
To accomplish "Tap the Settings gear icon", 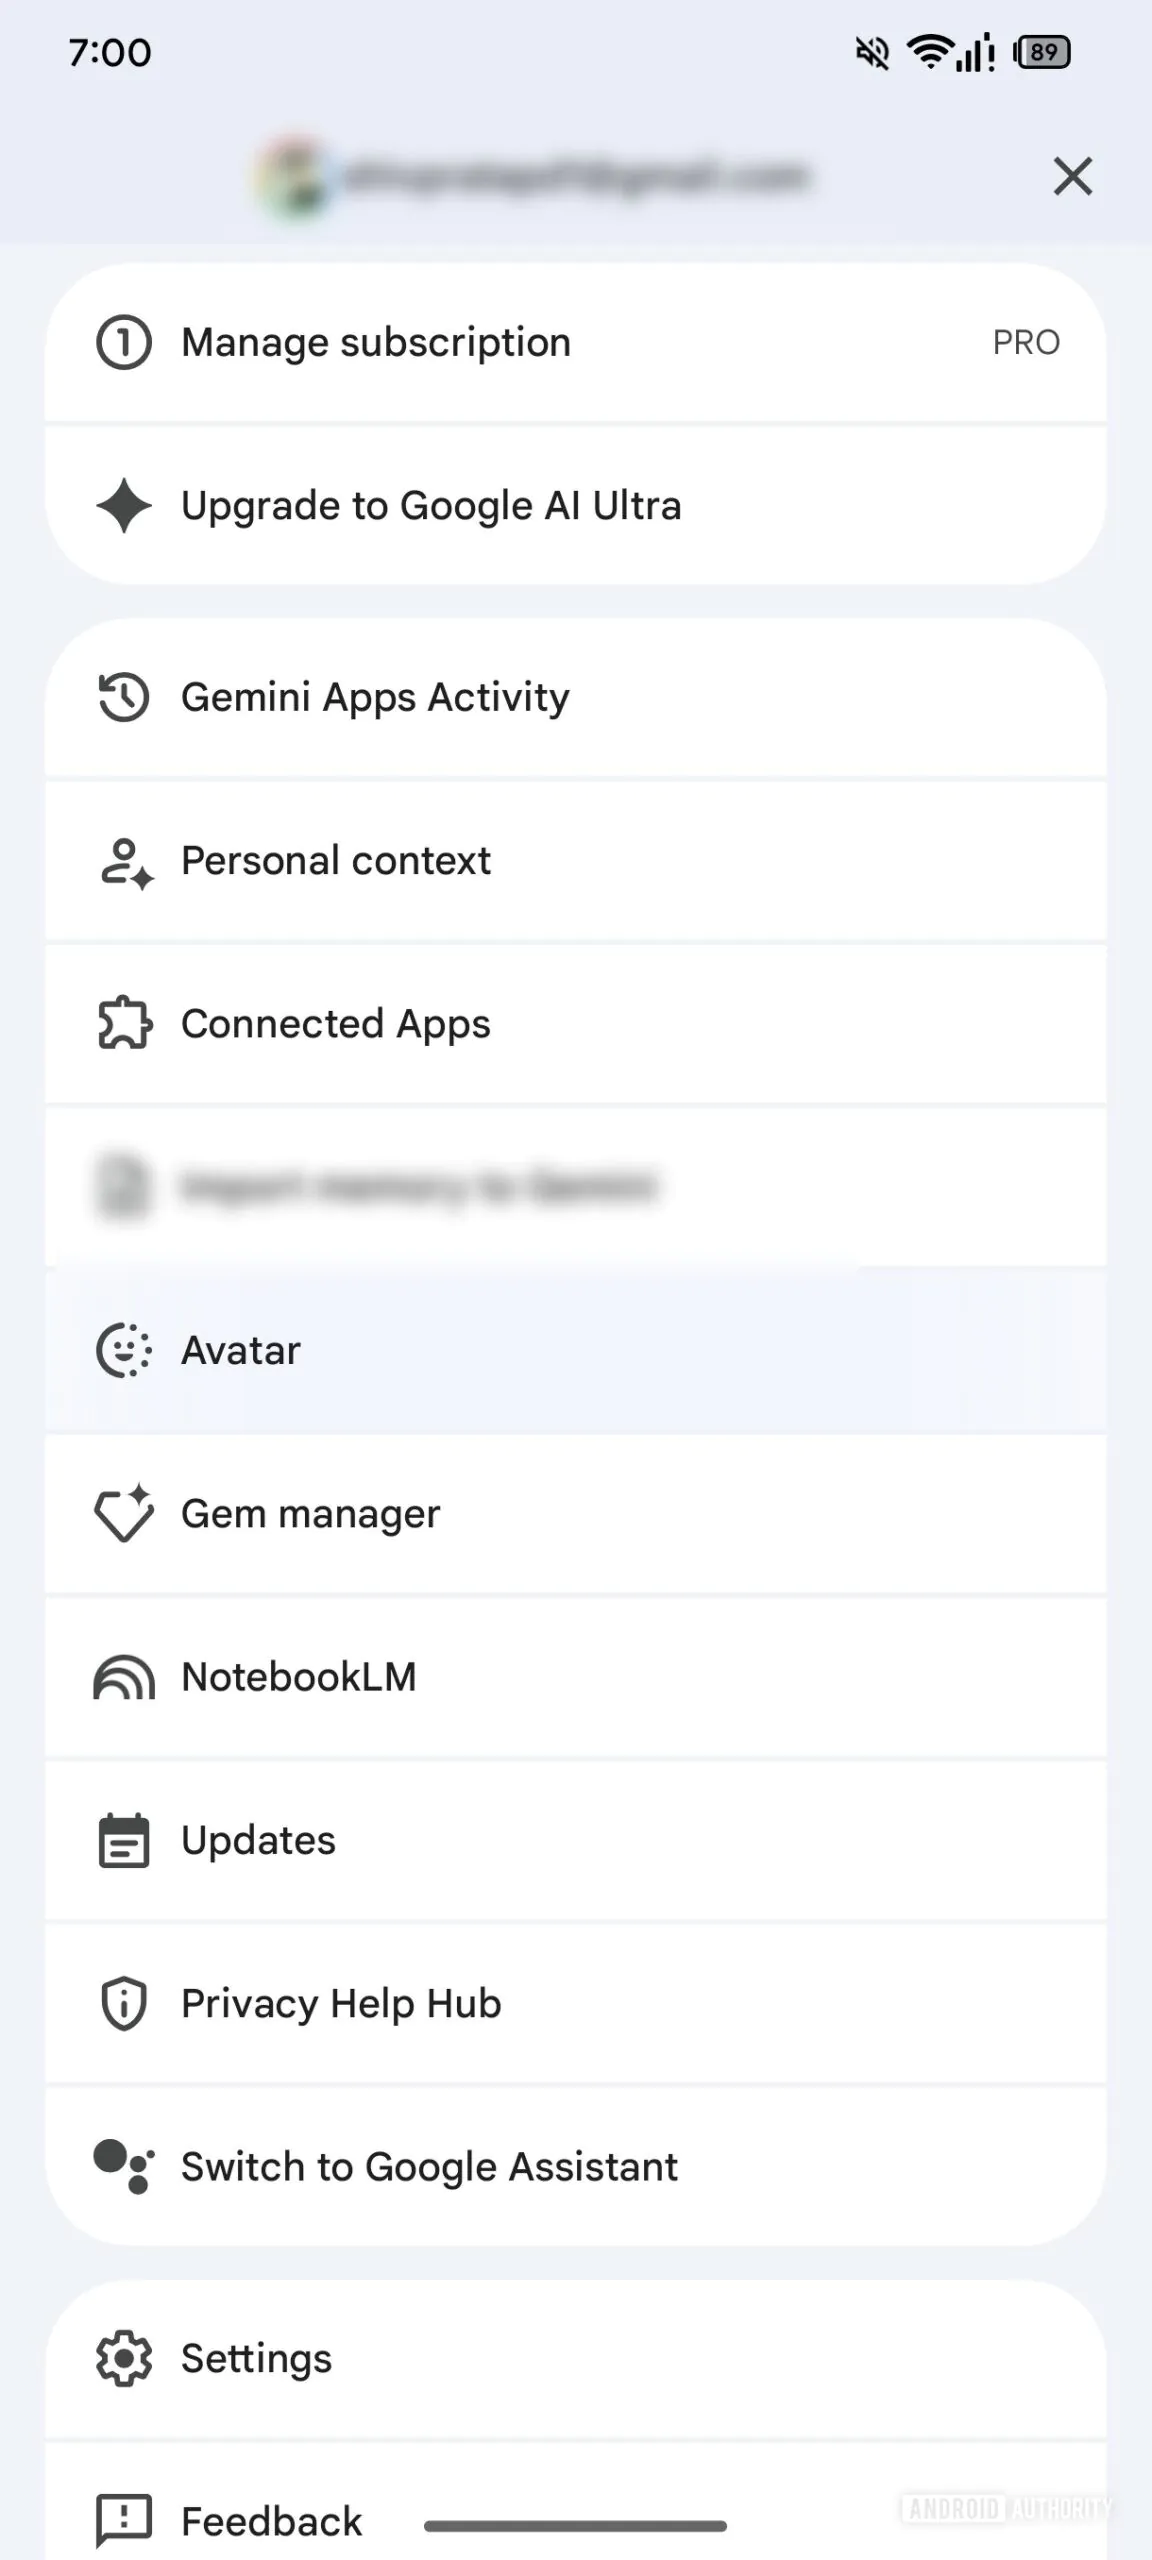I will [x=124, y=2358].
